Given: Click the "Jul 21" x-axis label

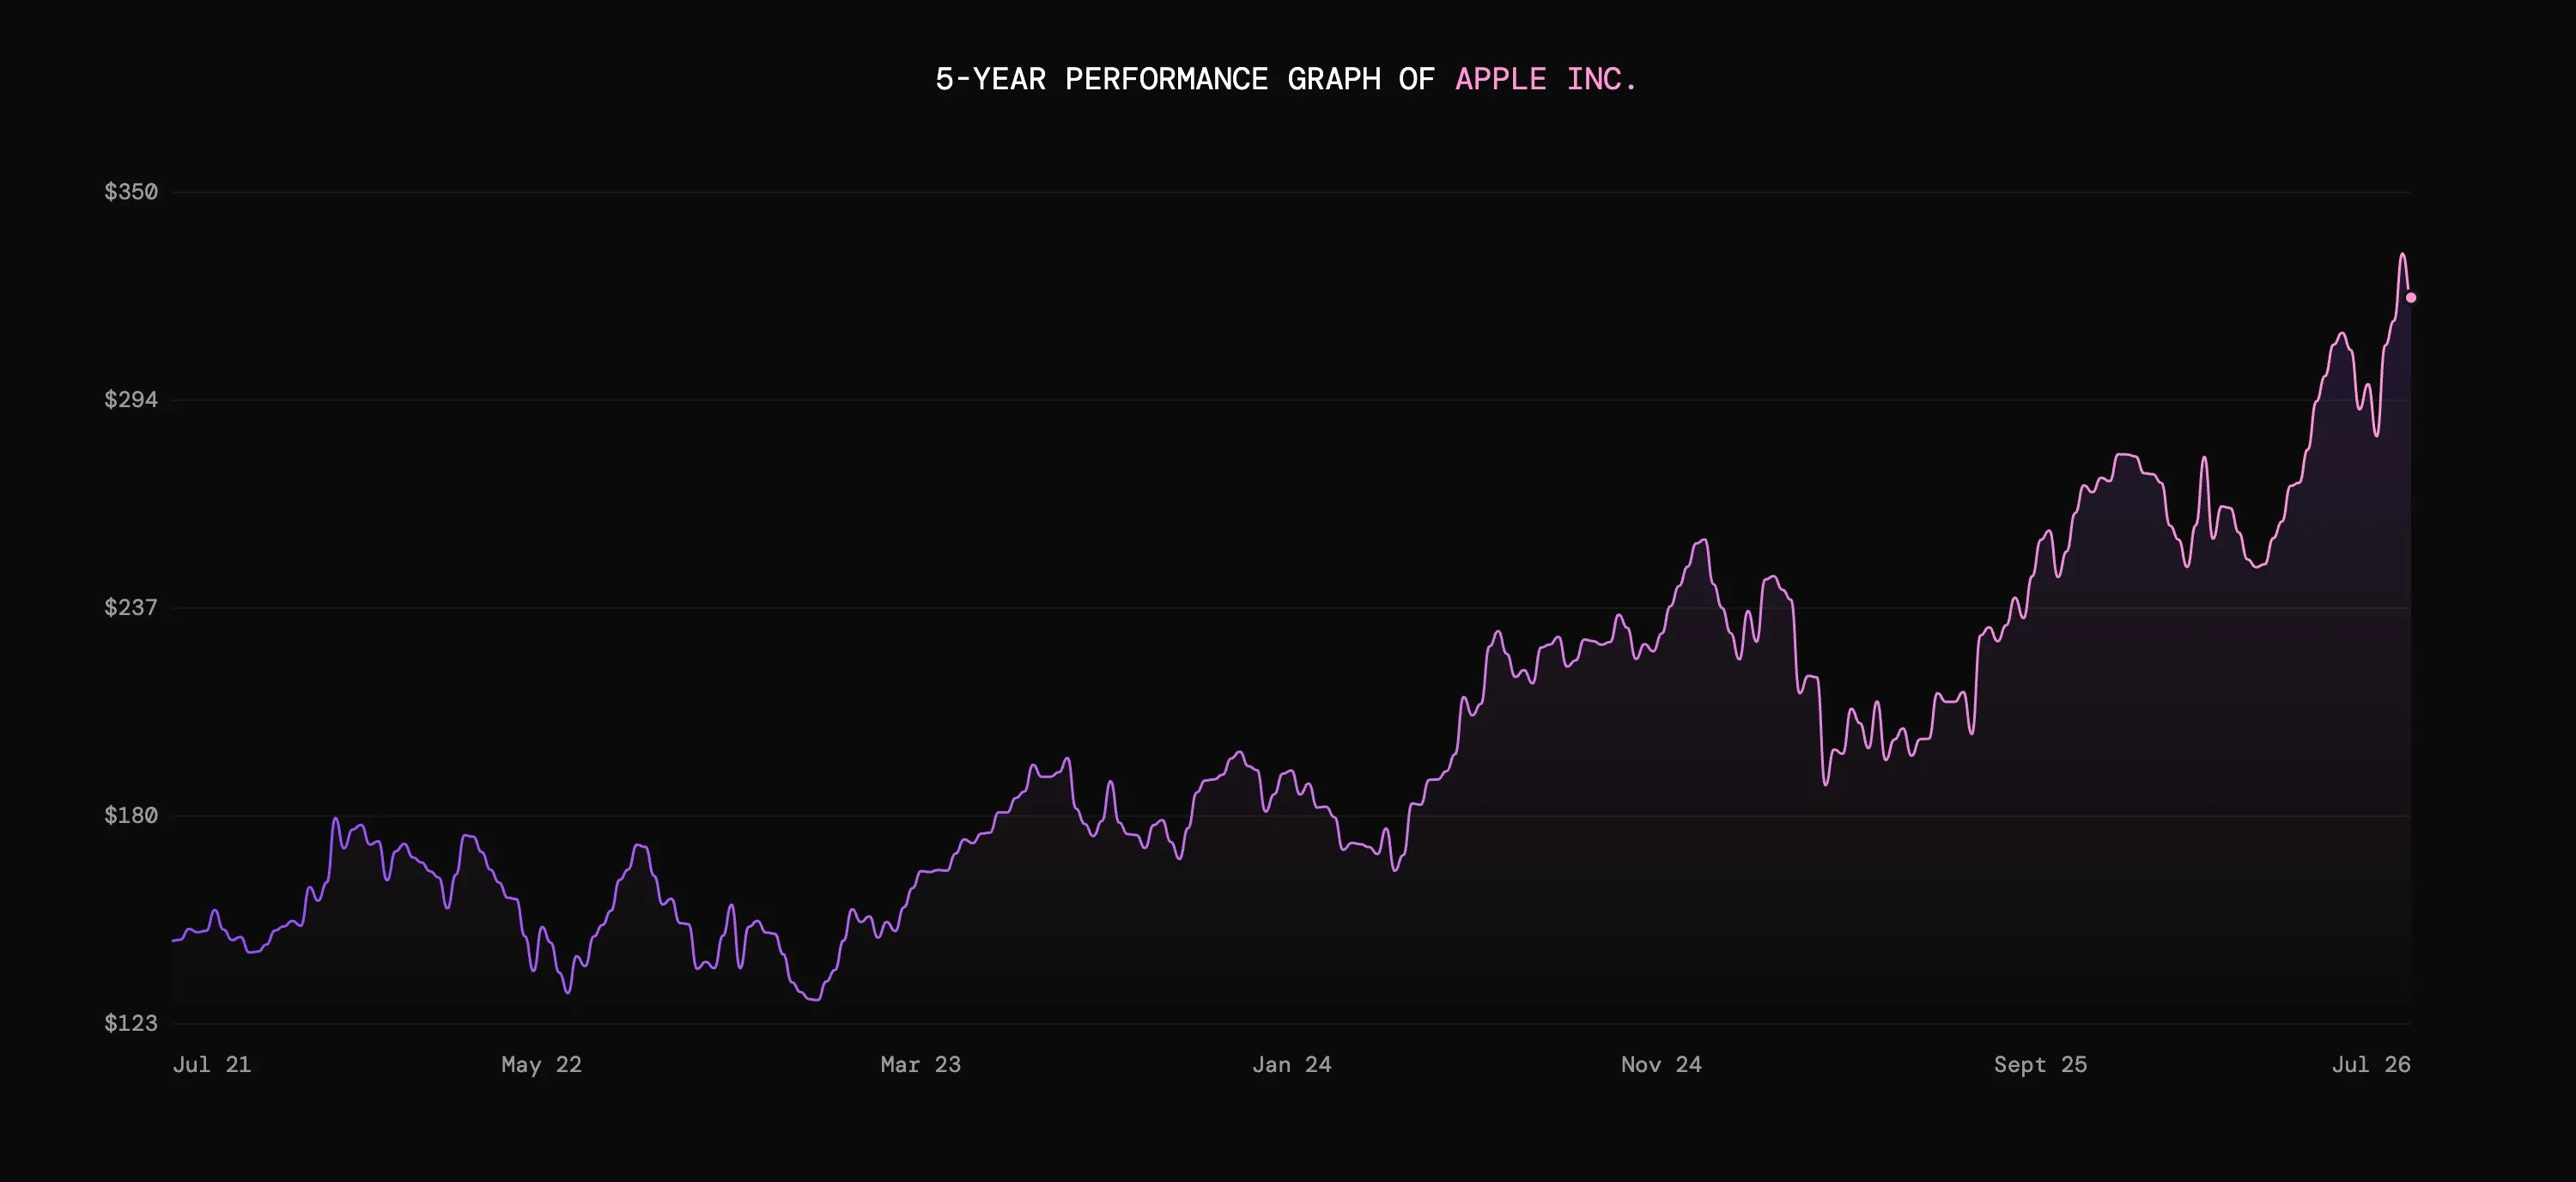Looking at the screenshot, I should coord(212,1064).
